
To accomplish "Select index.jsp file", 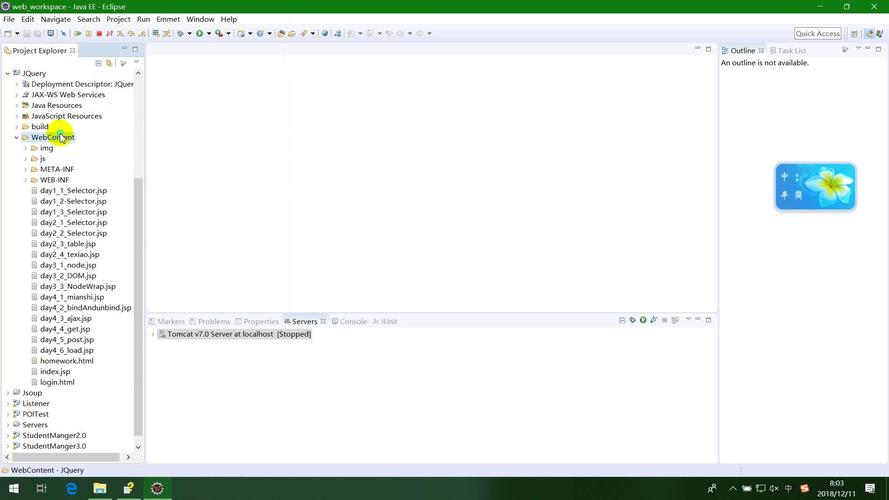I will point(55,372).
